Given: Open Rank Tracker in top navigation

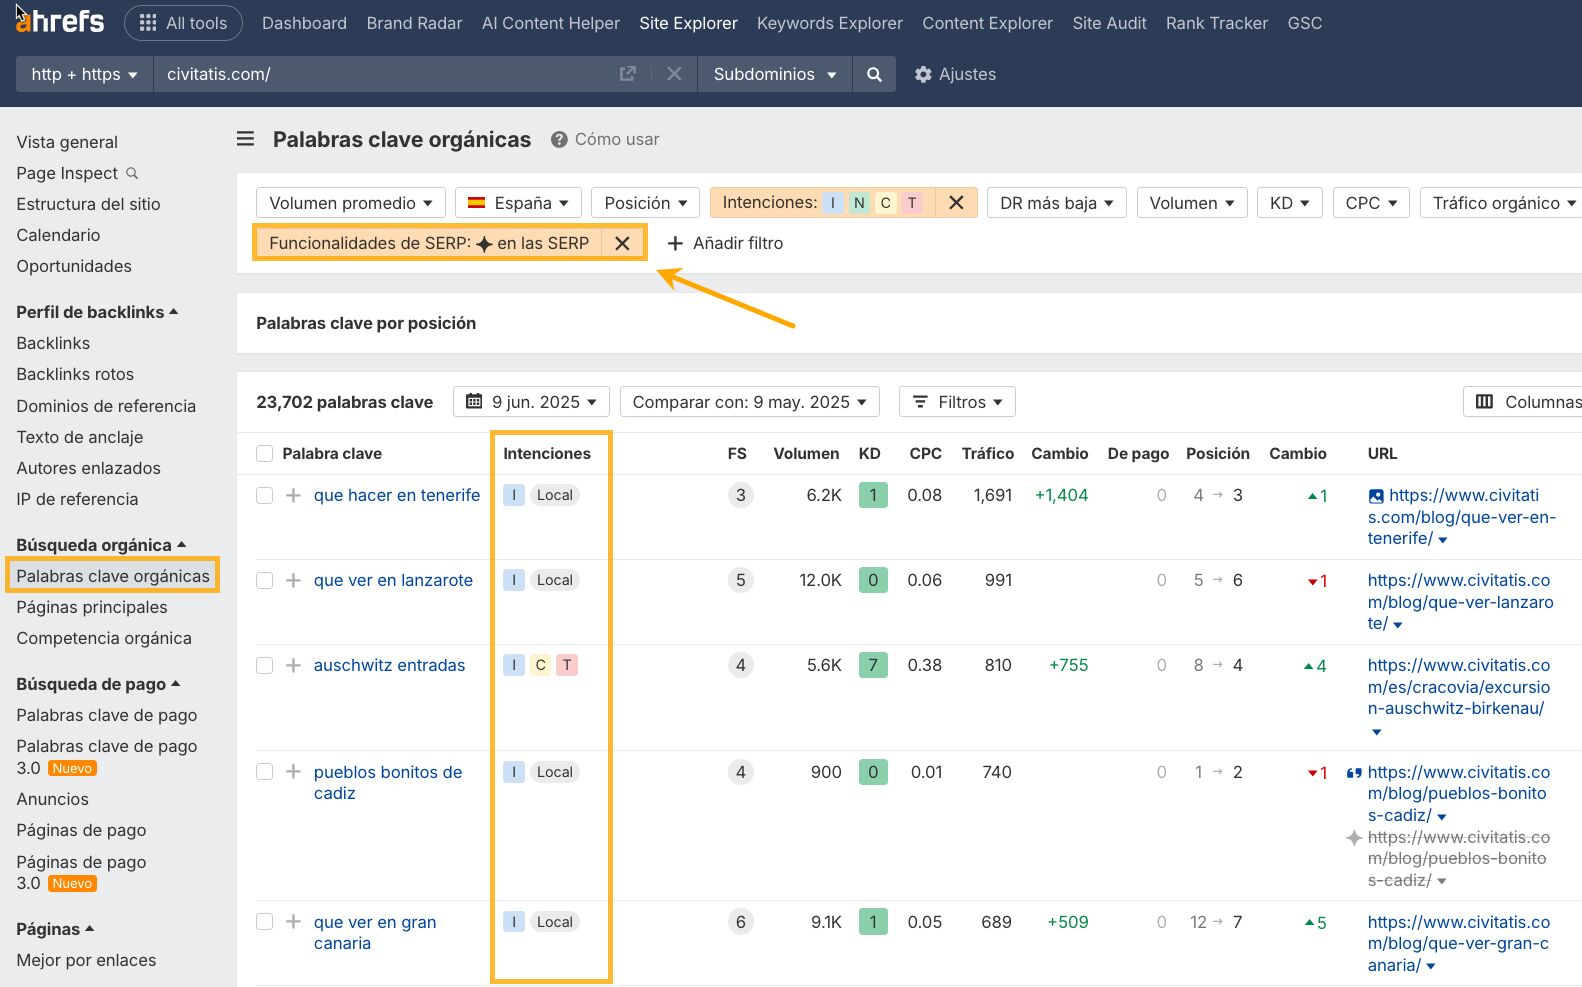Looking at the screenshot, I should (1216, 23).
